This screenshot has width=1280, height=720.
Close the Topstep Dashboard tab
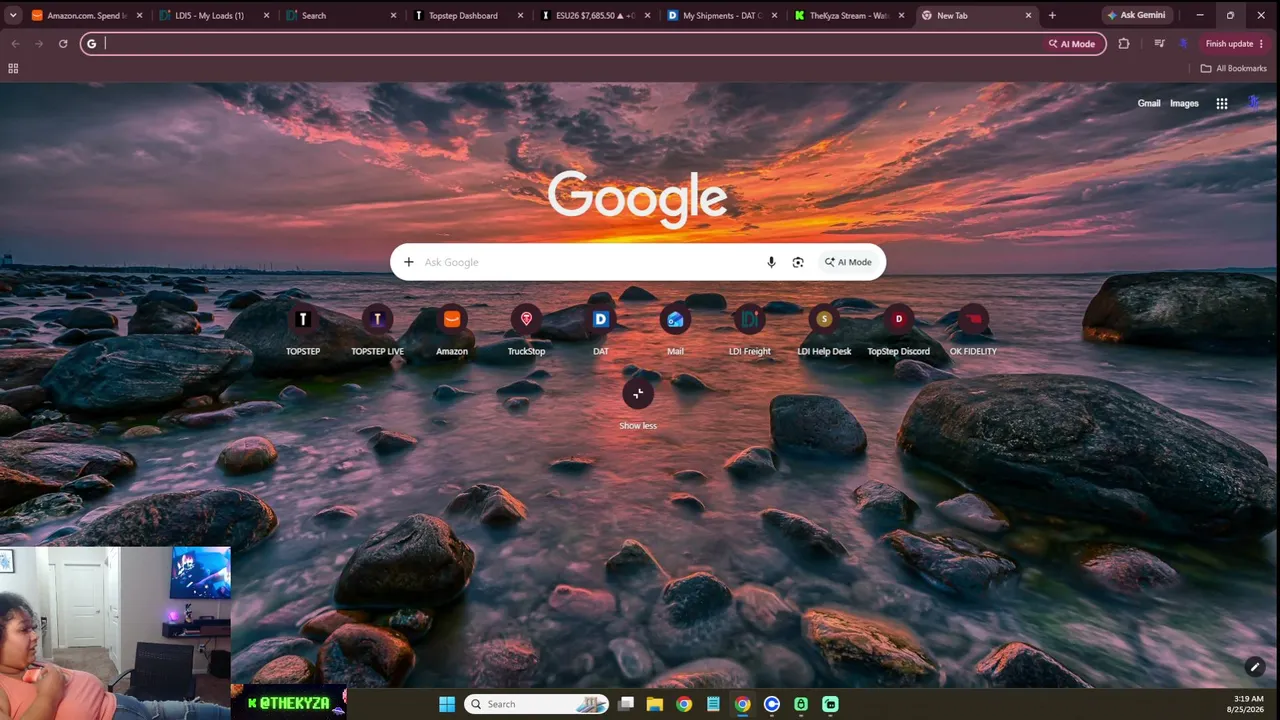(x=520, y=15)
